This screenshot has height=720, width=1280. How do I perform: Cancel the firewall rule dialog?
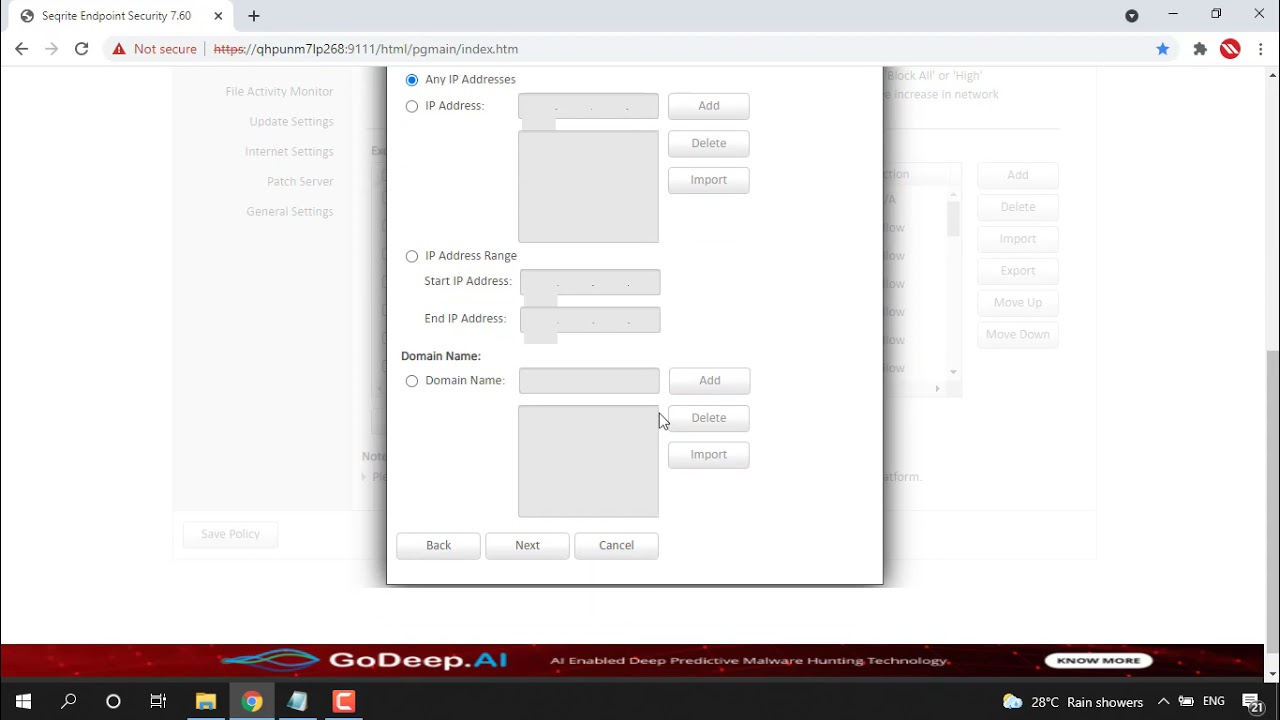click(616, 546)
